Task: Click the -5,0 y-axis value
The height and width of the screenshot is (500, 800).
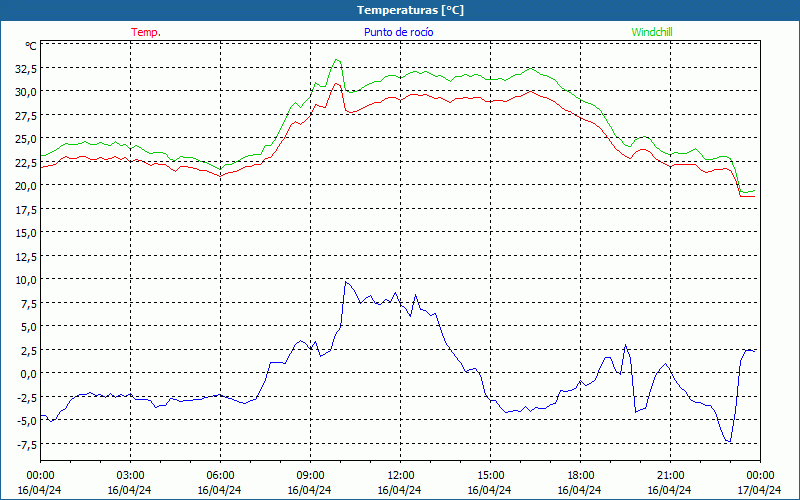Action: tap(26, 421)
